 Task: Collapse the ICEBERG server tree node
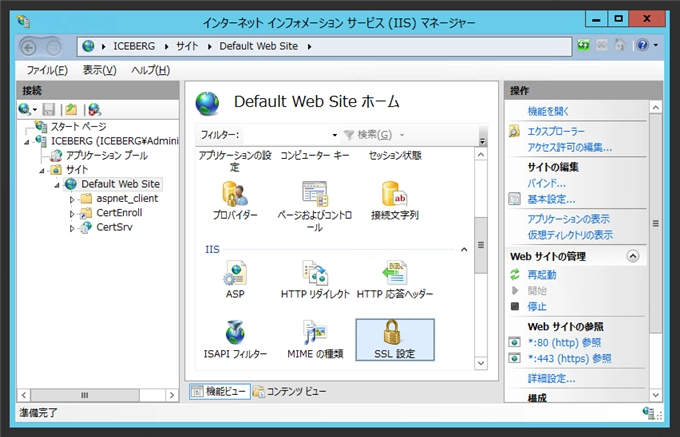point(27,142)
